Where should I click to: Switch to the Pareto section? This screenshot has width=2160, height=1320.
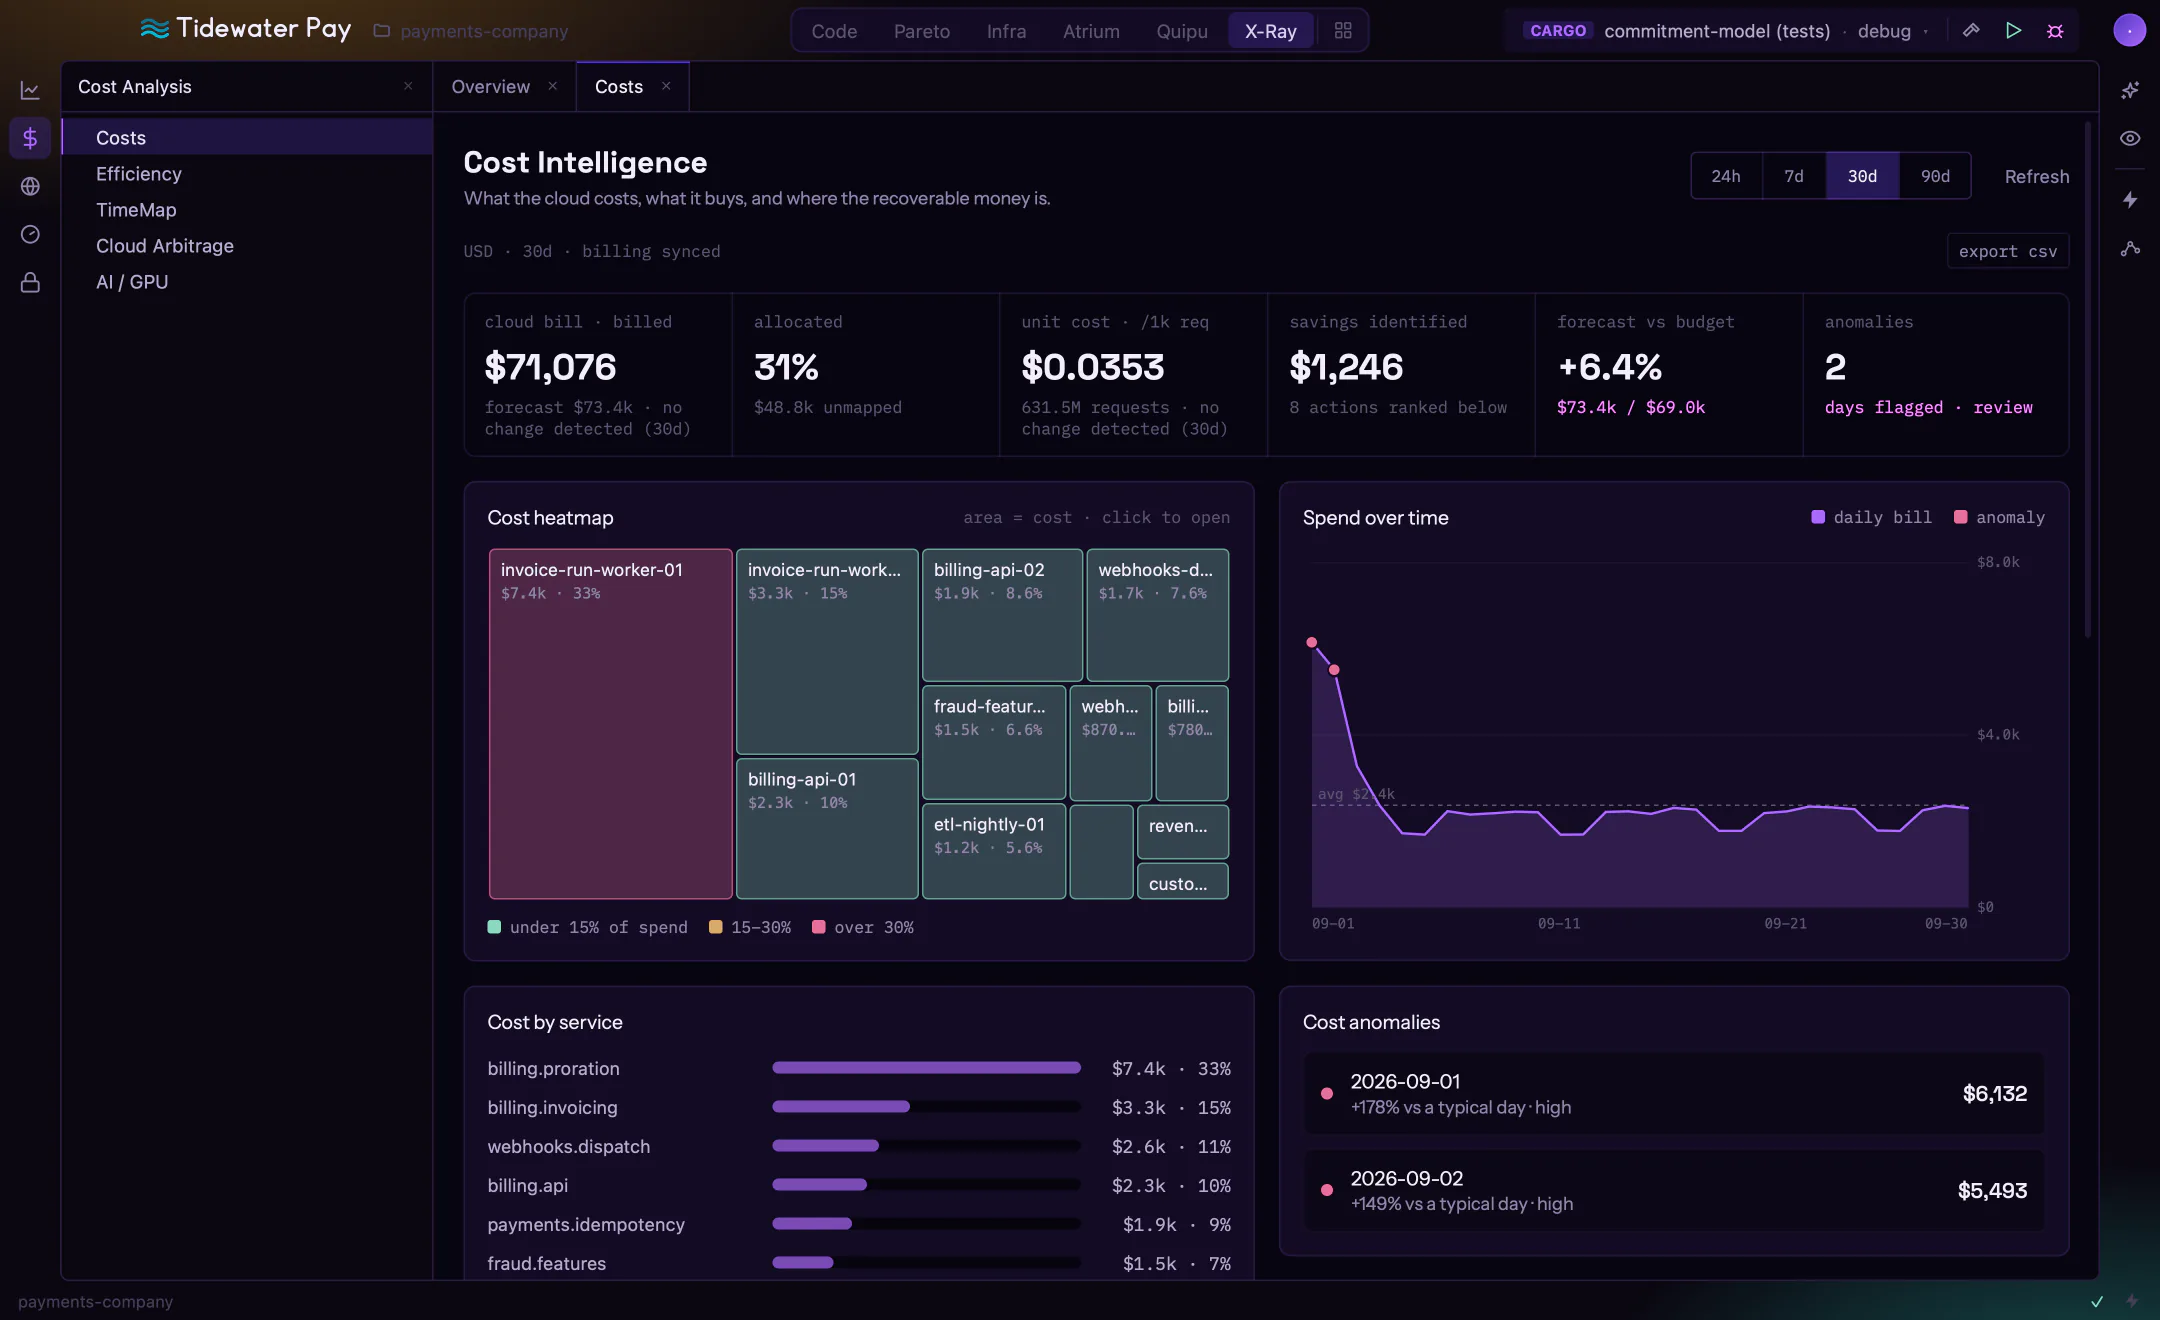922,31
